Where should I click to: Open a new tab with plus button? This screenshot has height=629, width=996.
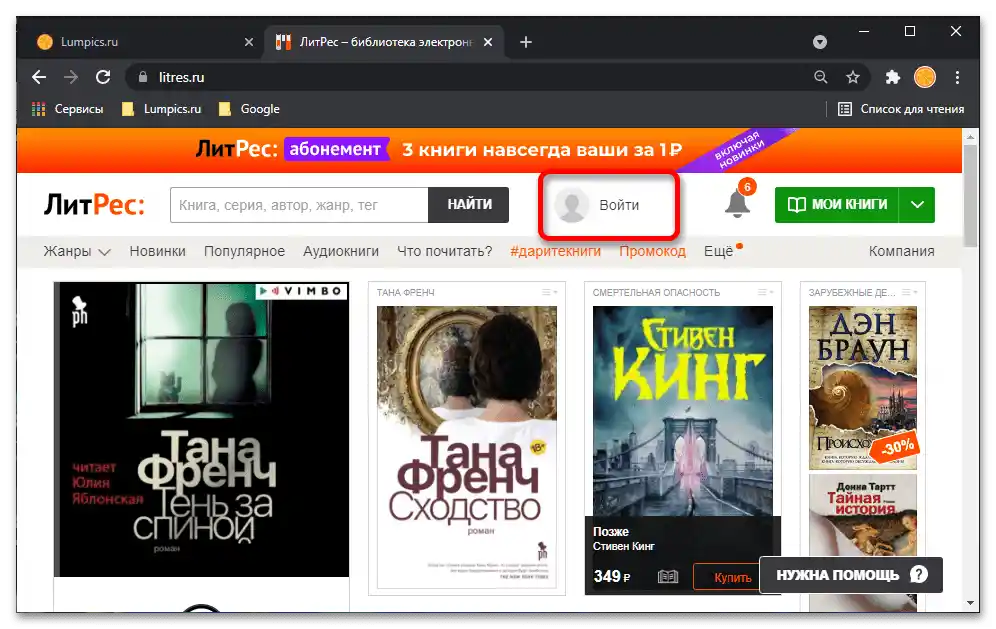tap(526, 42)
